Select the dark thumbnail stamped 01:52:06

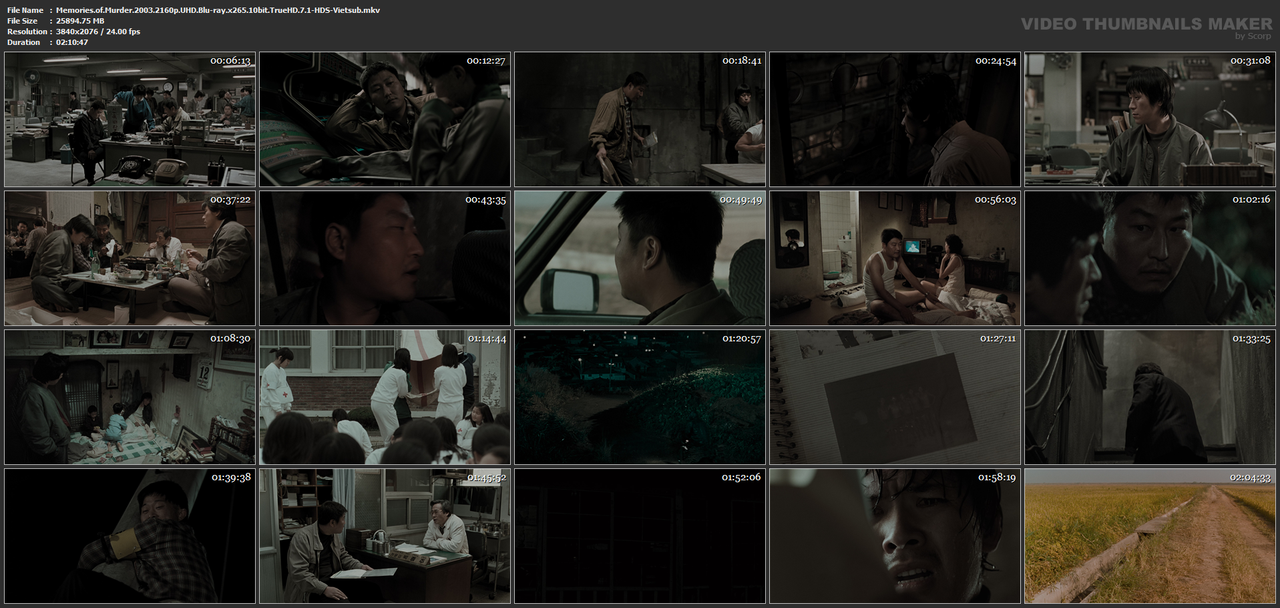click(640, 536)
